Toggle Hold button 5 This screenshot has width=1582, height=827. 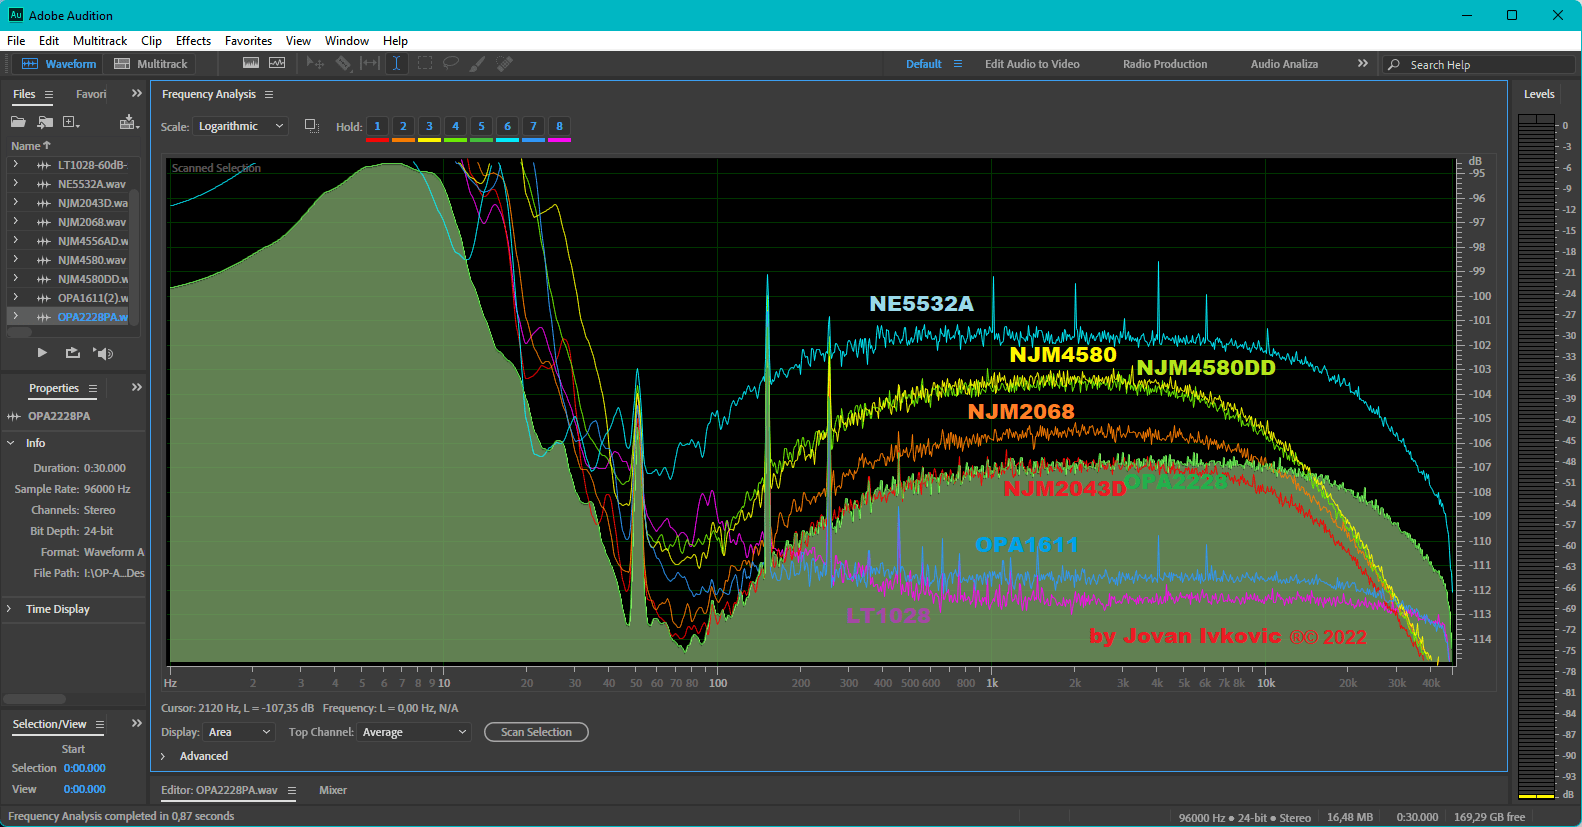481,126
